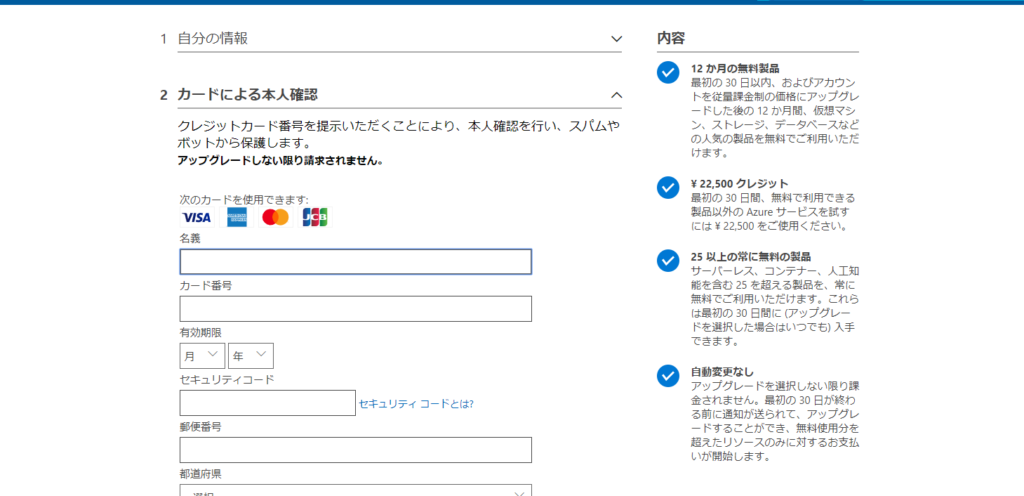The image size is (1024, 496).
Task: Click the checkmark icon beside 12 か月の無料製品
Action: coord(668,72)
